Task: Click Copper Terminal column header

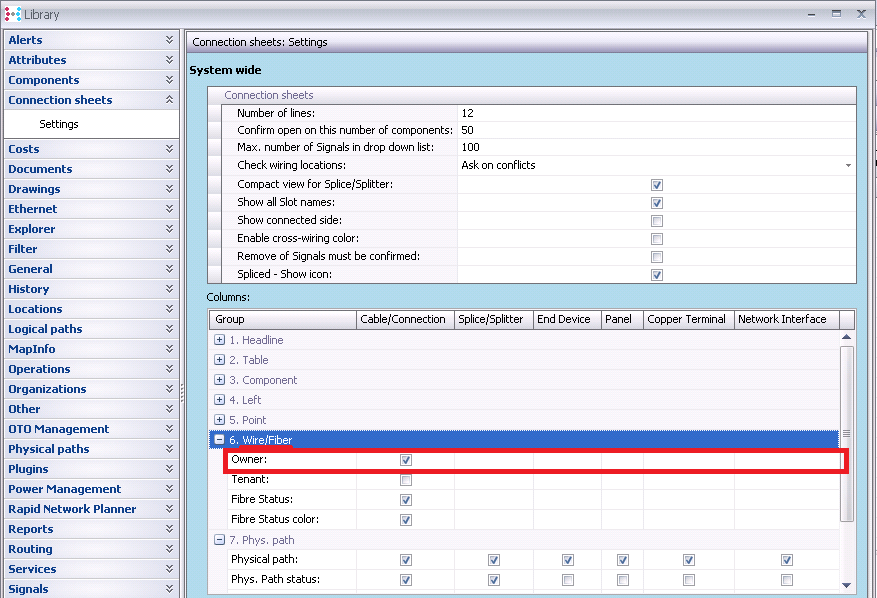Action: click(689, 319)
